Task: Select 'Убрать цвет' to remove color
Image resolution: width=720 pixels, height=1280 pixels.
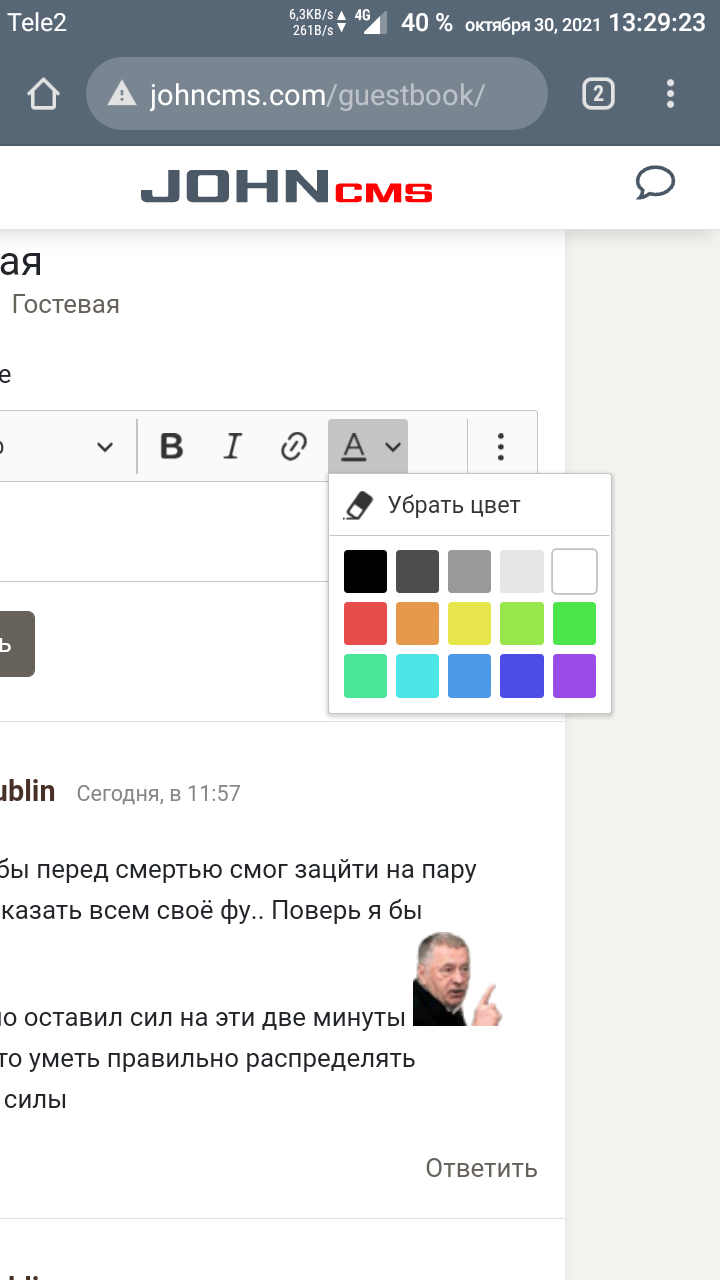Action: click(454, 505)
